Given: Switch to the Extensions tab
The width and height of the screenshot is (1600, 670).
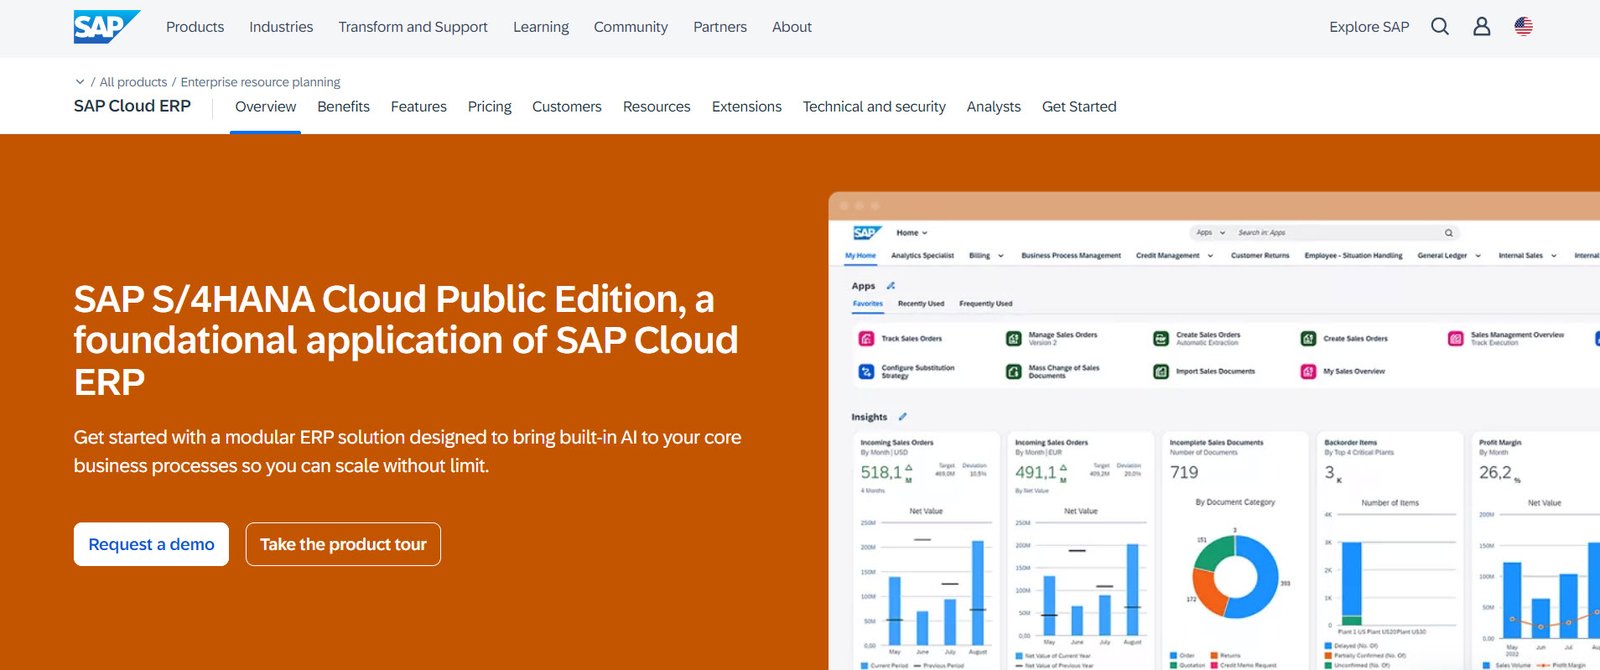Looking at the screenshot, I should pyautogui.click(x=747, y=107).
